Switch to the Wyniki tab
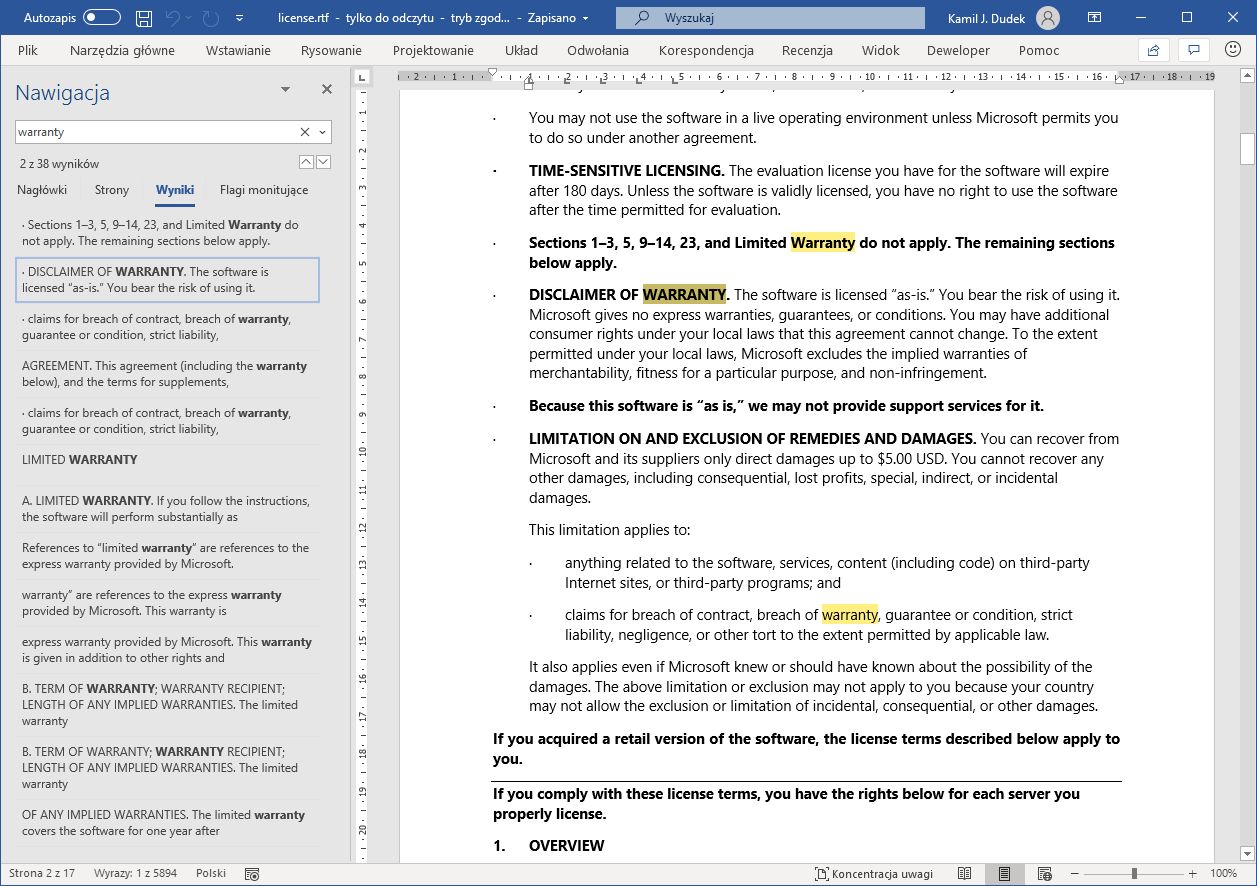Screen dimensions: 1257x886 tap(175, 190)
